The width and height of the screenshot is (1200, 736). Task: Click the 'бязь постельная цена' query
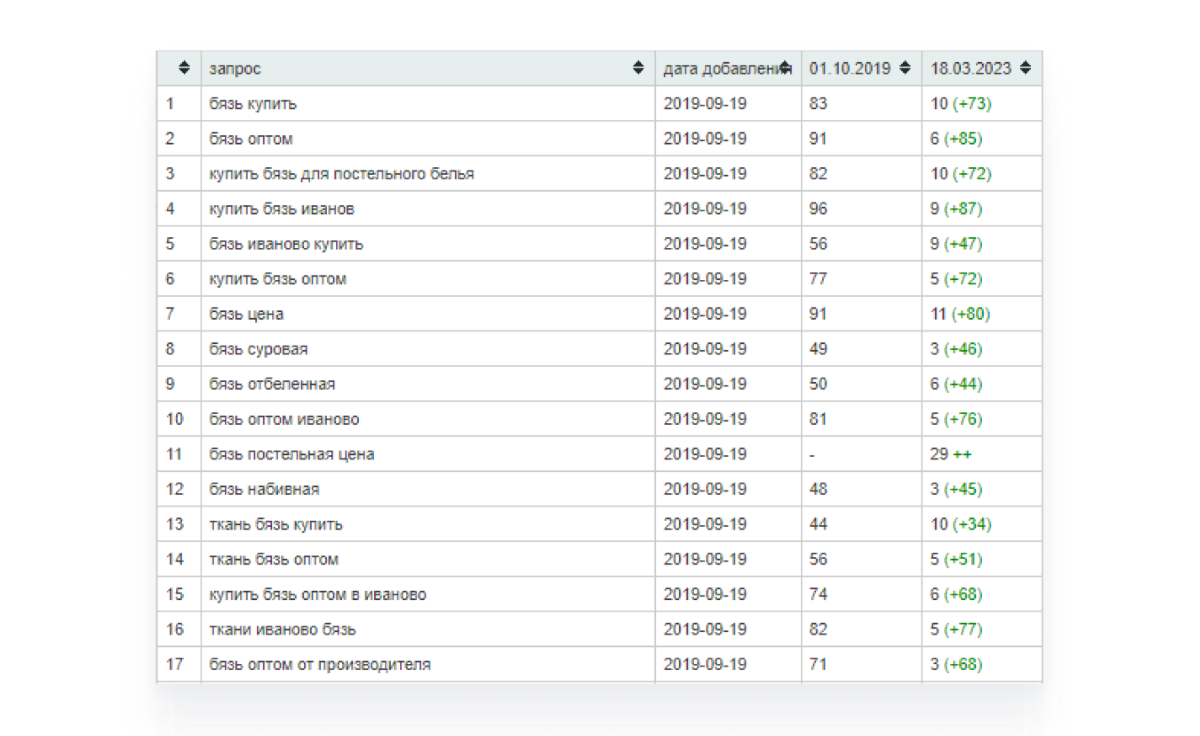[292, 454]
